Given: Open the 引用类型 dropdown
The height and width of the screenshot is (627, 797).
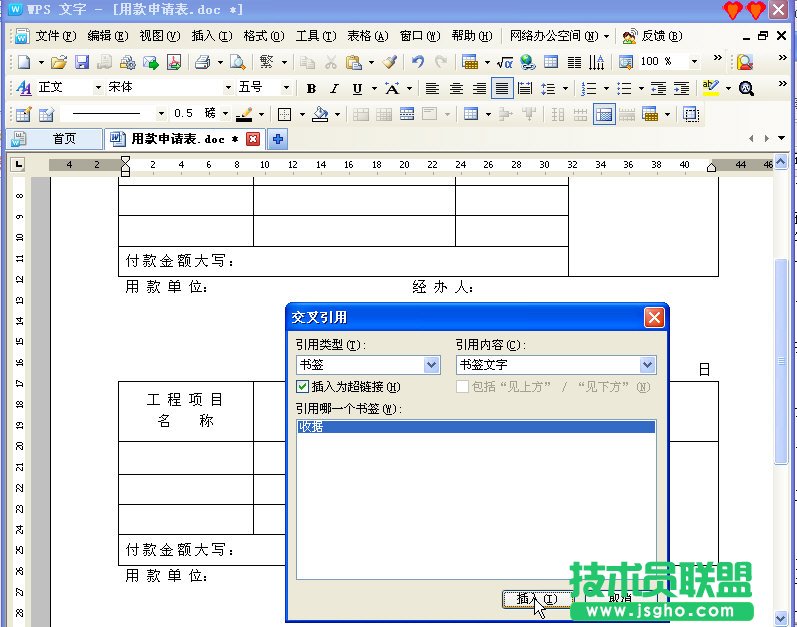Looking at the screenshot, I should tap(432, 365).
